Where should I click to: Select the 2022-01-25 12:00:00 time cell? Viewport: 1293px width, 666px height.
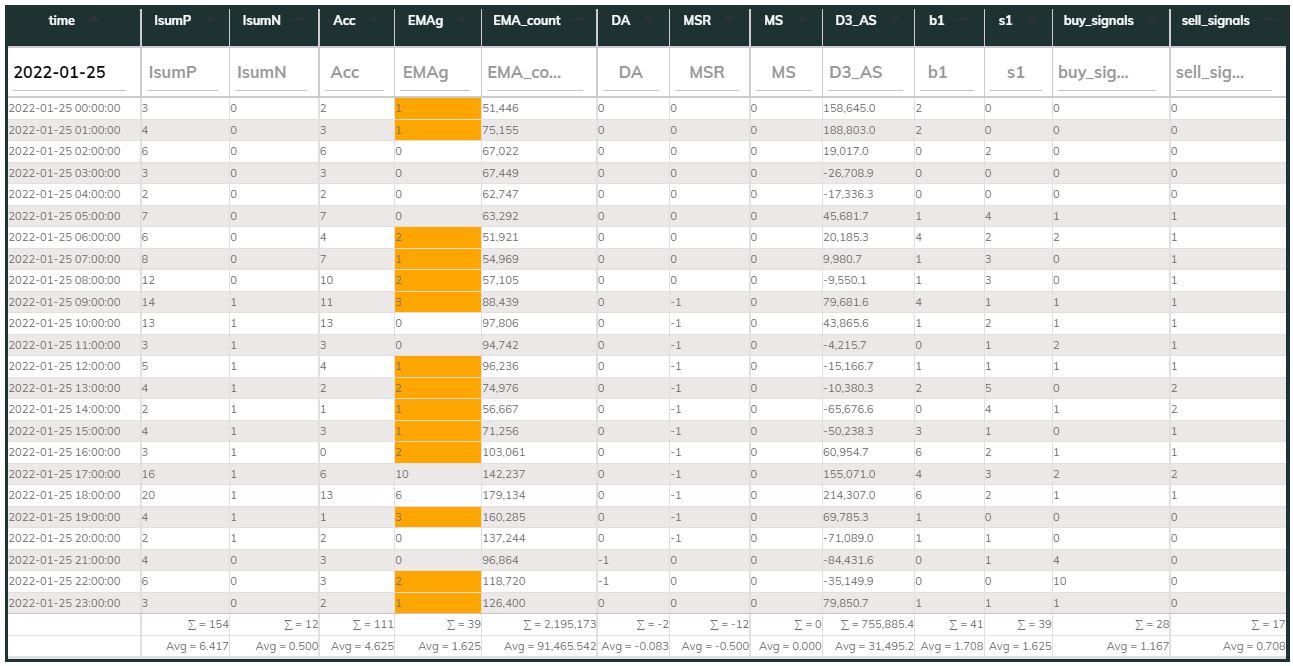(72, 367)
